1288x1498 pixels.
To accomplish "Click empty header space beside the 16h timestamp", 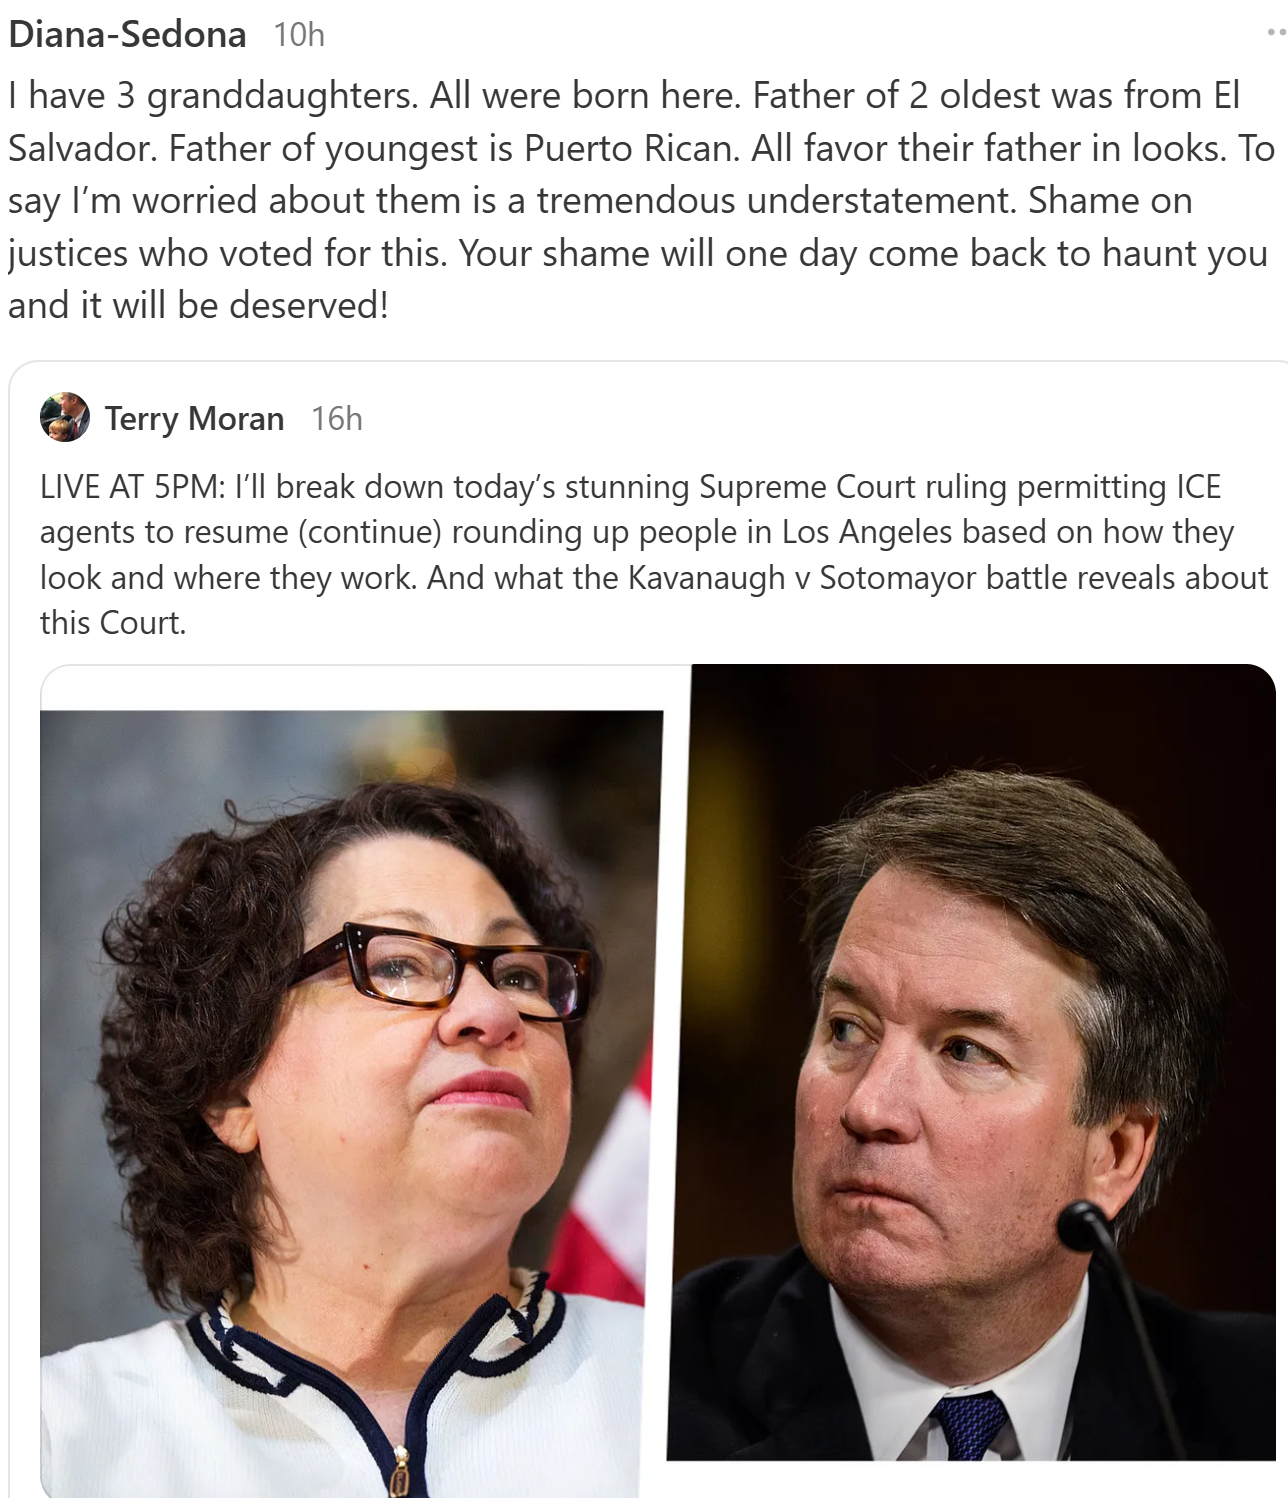I will point(800,418).
